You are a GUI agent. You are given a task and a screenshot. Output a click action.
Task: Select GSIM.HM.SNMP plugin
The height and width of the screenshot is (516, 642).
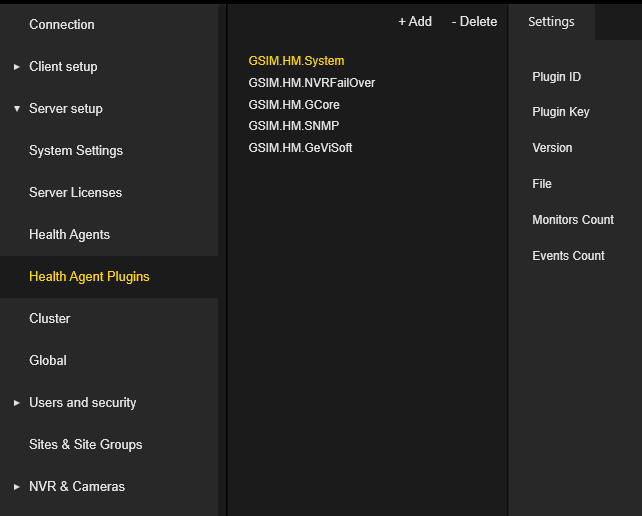(294, 126)
